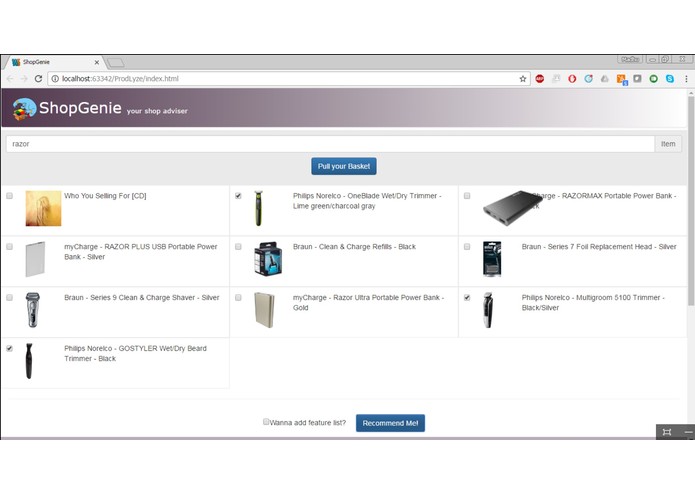
Task: Check Braun Series 9 Clean & Charge Shaver
Action: tap(9, 298)
